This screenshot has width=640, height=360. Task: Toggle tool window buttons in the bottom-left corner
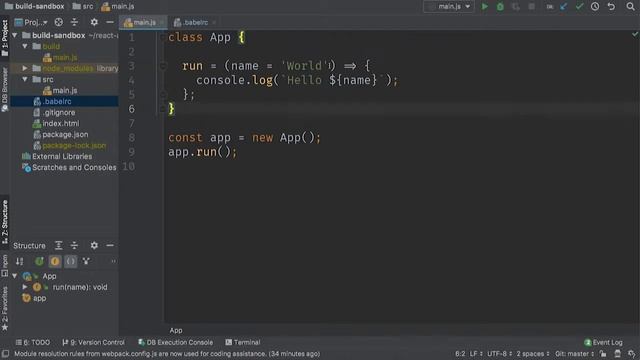(x=5, y=354)
